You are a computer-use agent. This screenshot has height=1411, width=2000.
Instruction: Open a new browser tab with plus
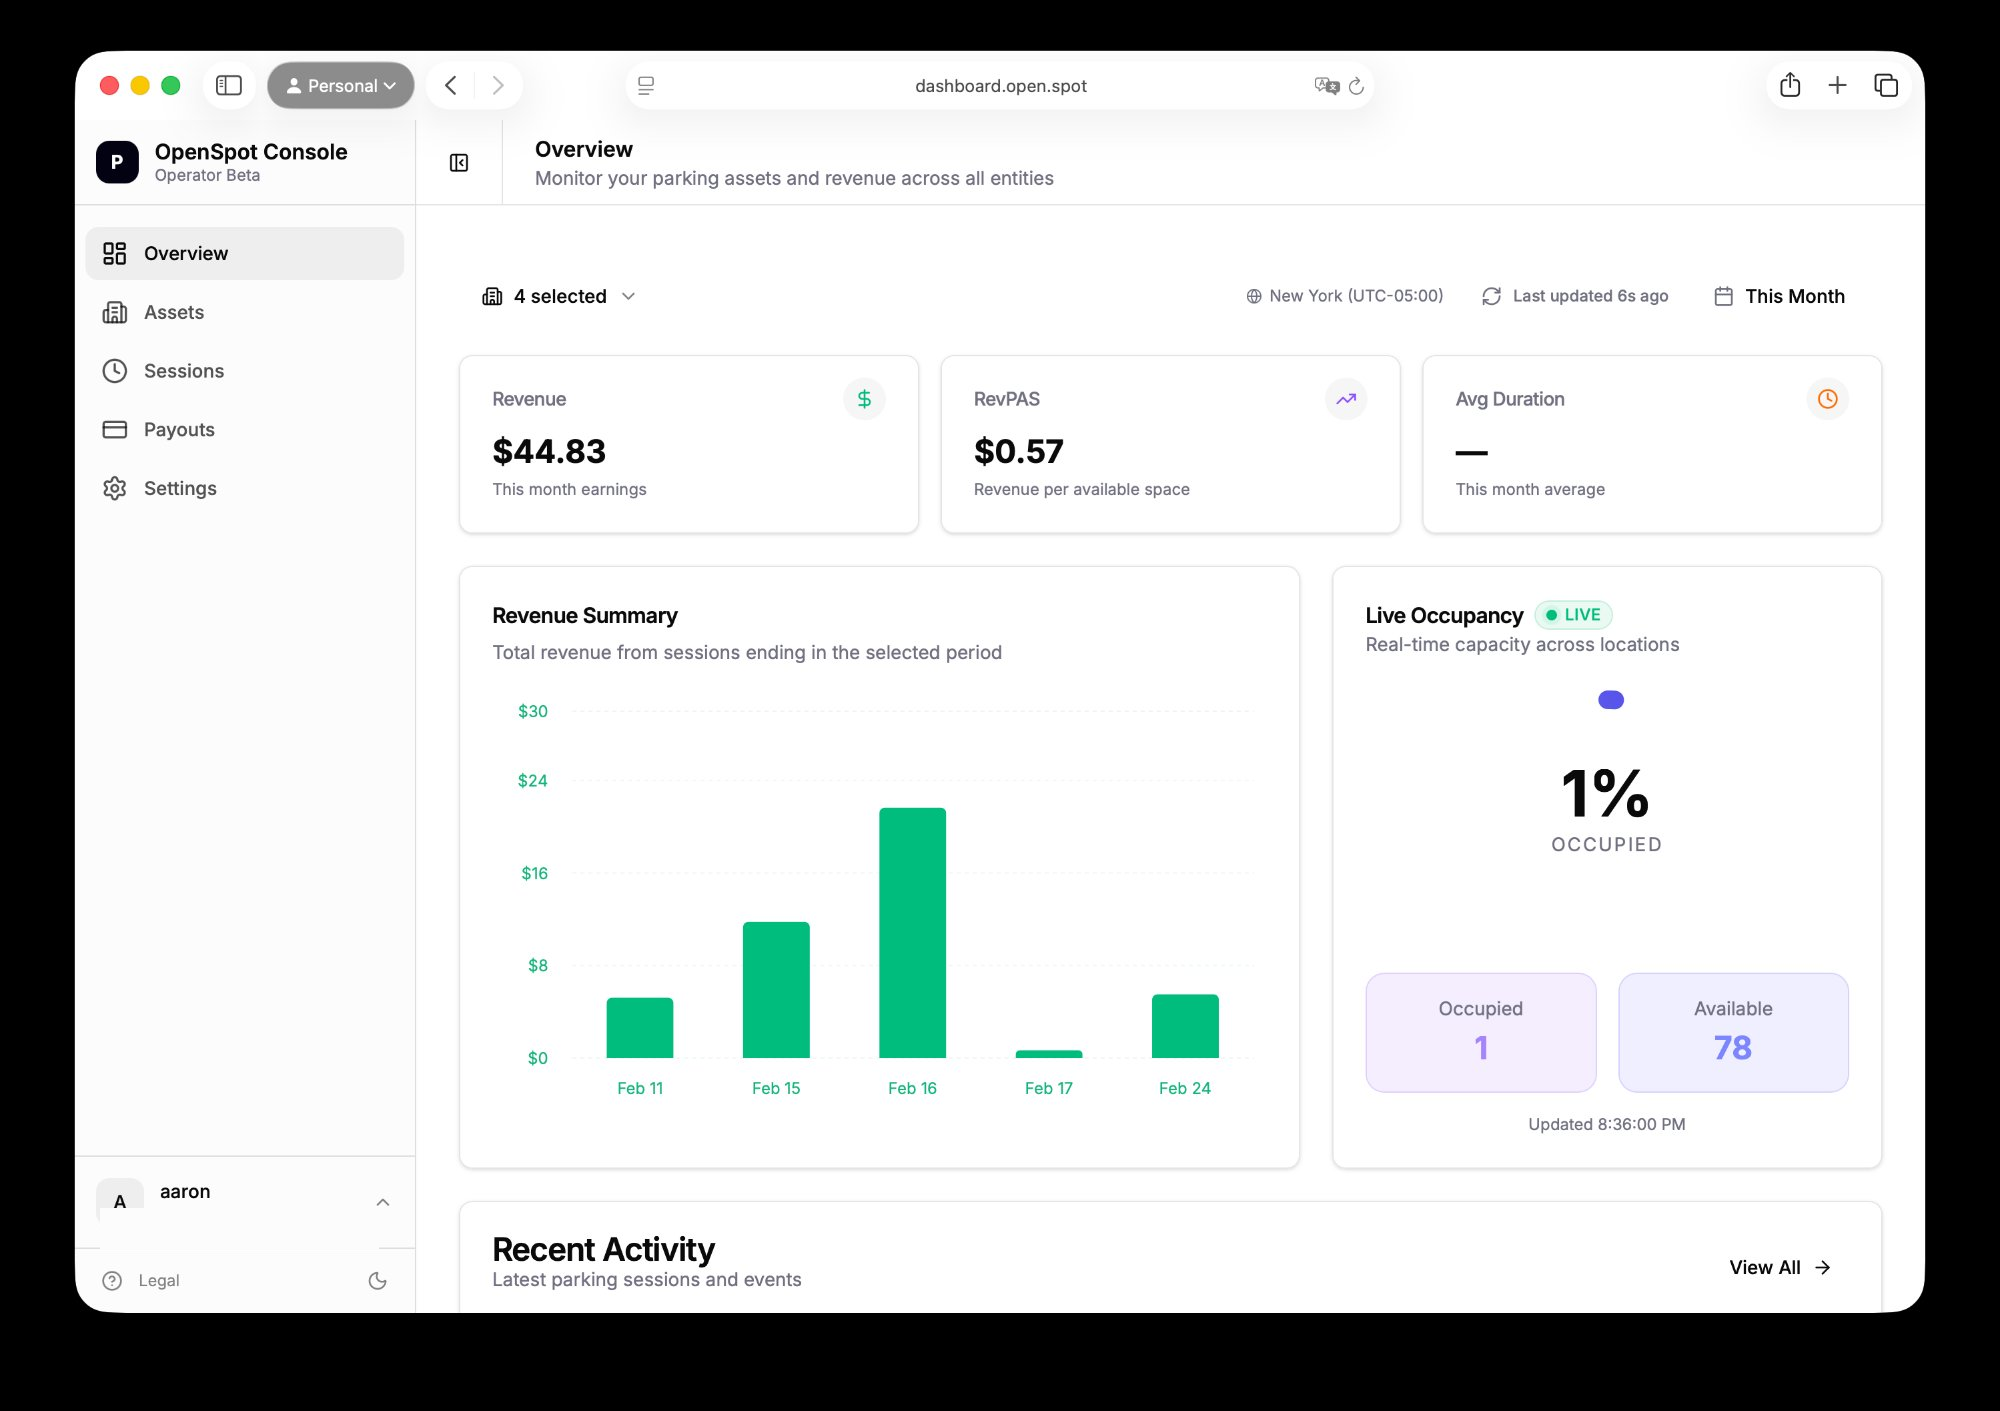coord(1837,86)
